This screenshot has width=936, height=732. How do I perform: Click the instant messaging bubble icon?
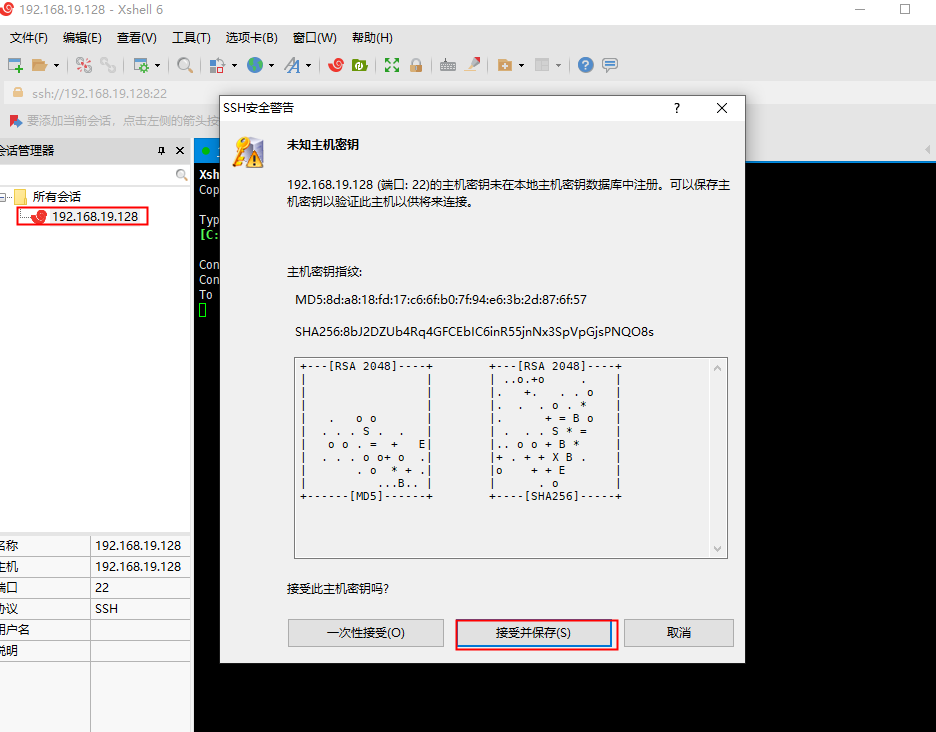(x=609, y=65)
